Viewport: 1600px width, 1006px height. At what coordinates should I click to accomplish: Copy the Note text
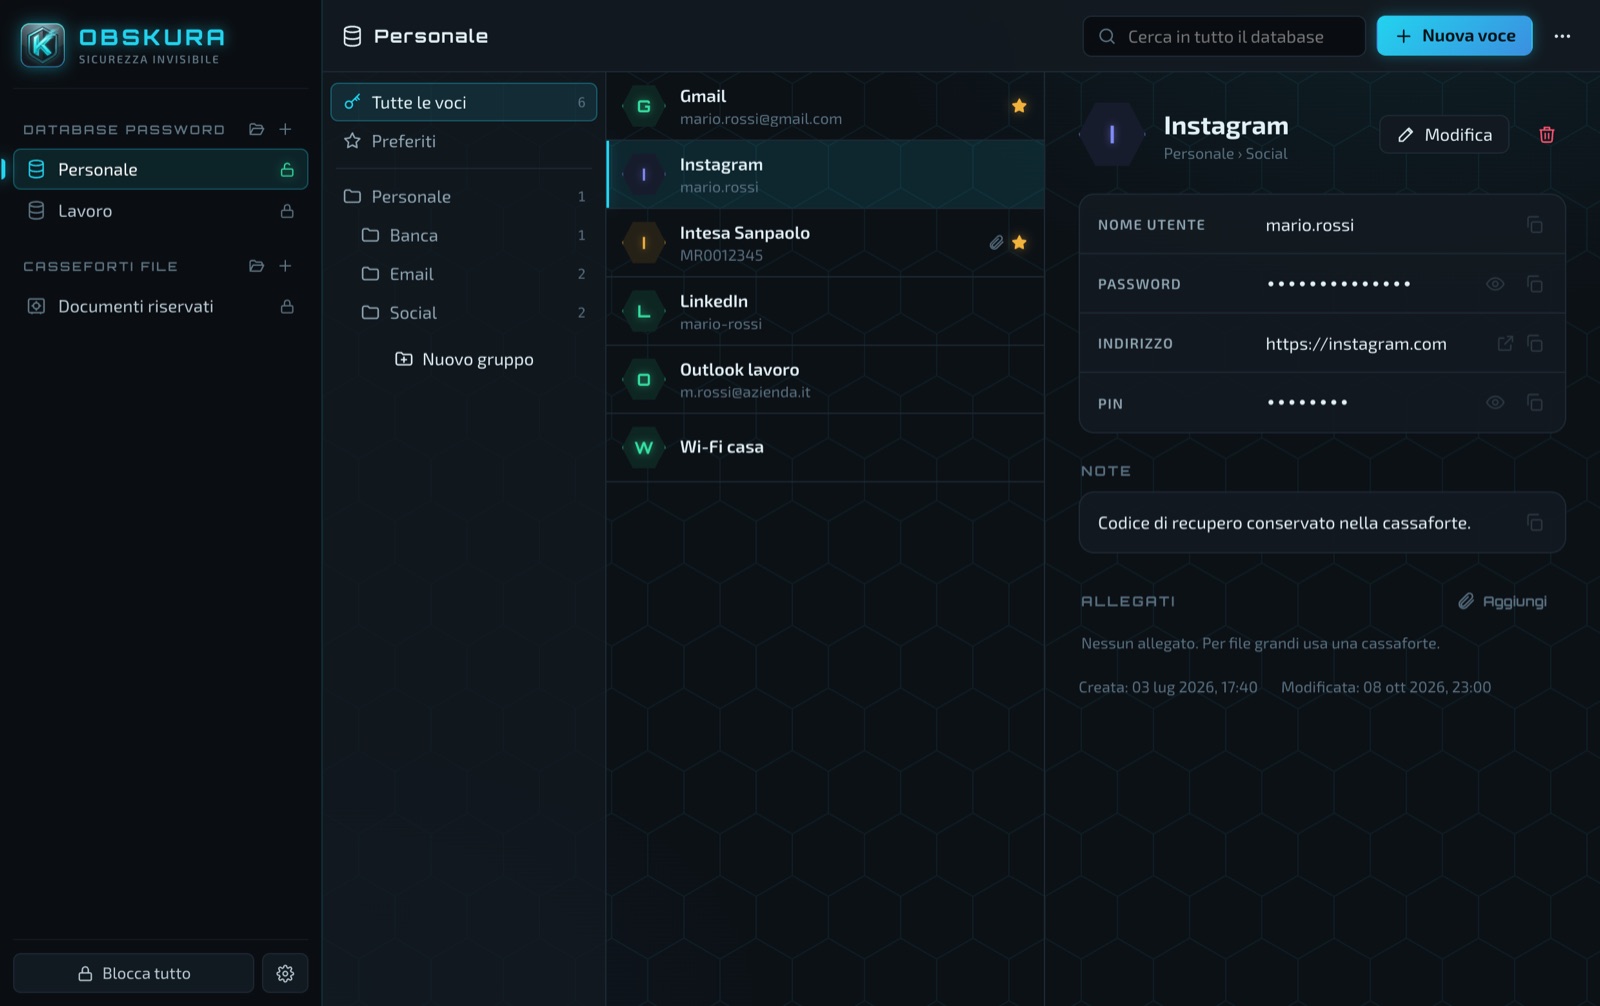[1535, 523]
